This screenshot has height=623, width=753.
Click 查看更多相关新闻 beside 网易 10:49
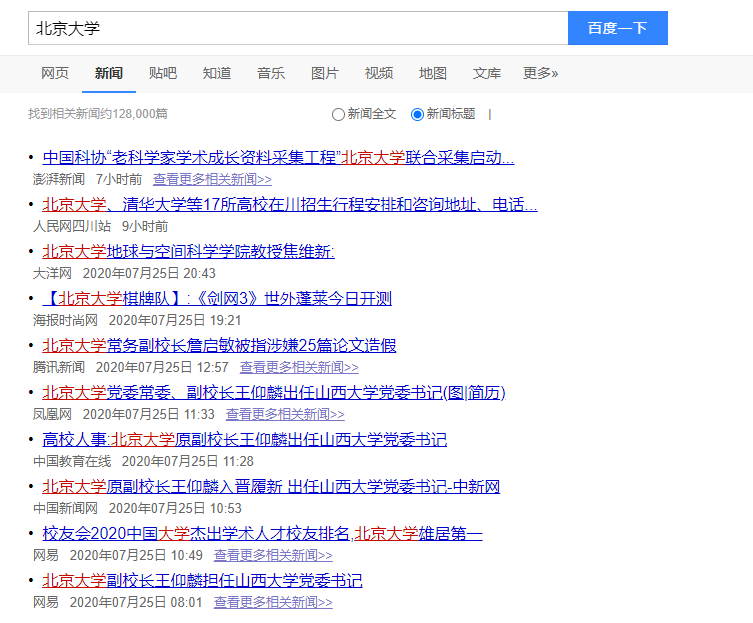[273, 556]
